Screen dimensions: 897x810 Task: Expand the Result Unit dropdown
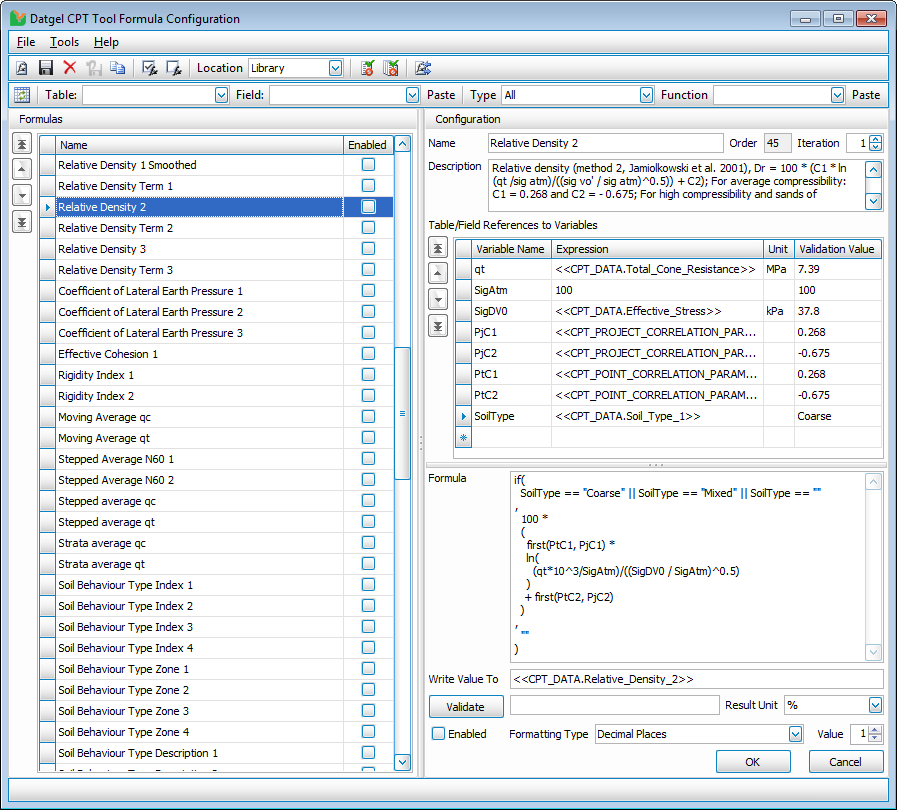pos(875,706)
